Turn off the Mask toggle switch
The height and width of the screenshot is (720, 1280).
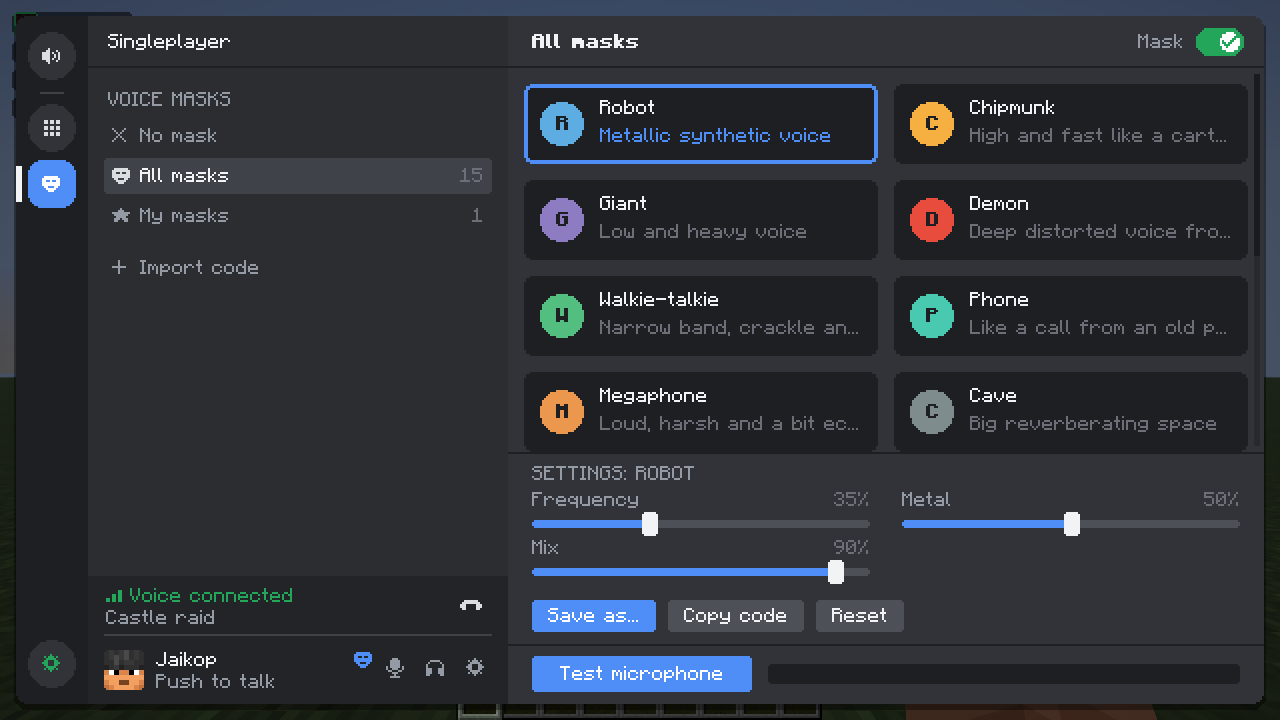1220,42
